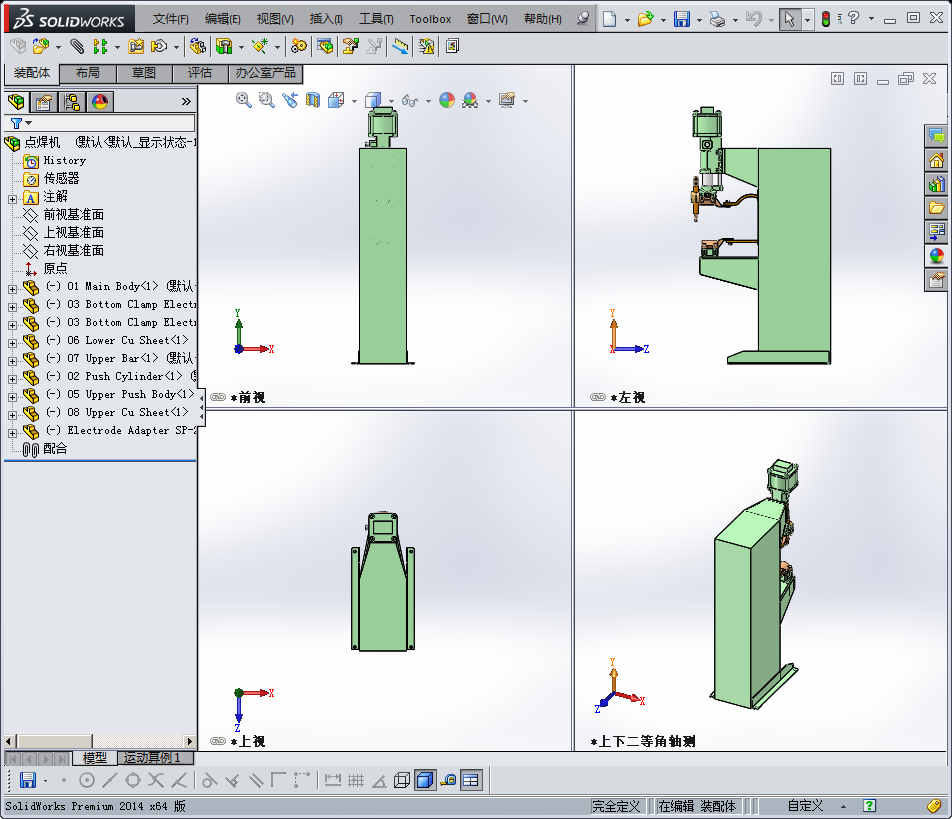Viewport: 952px width, 819px height.
Task: Click the measure tape icon in bottom toolbar
Action: point(448,780)
